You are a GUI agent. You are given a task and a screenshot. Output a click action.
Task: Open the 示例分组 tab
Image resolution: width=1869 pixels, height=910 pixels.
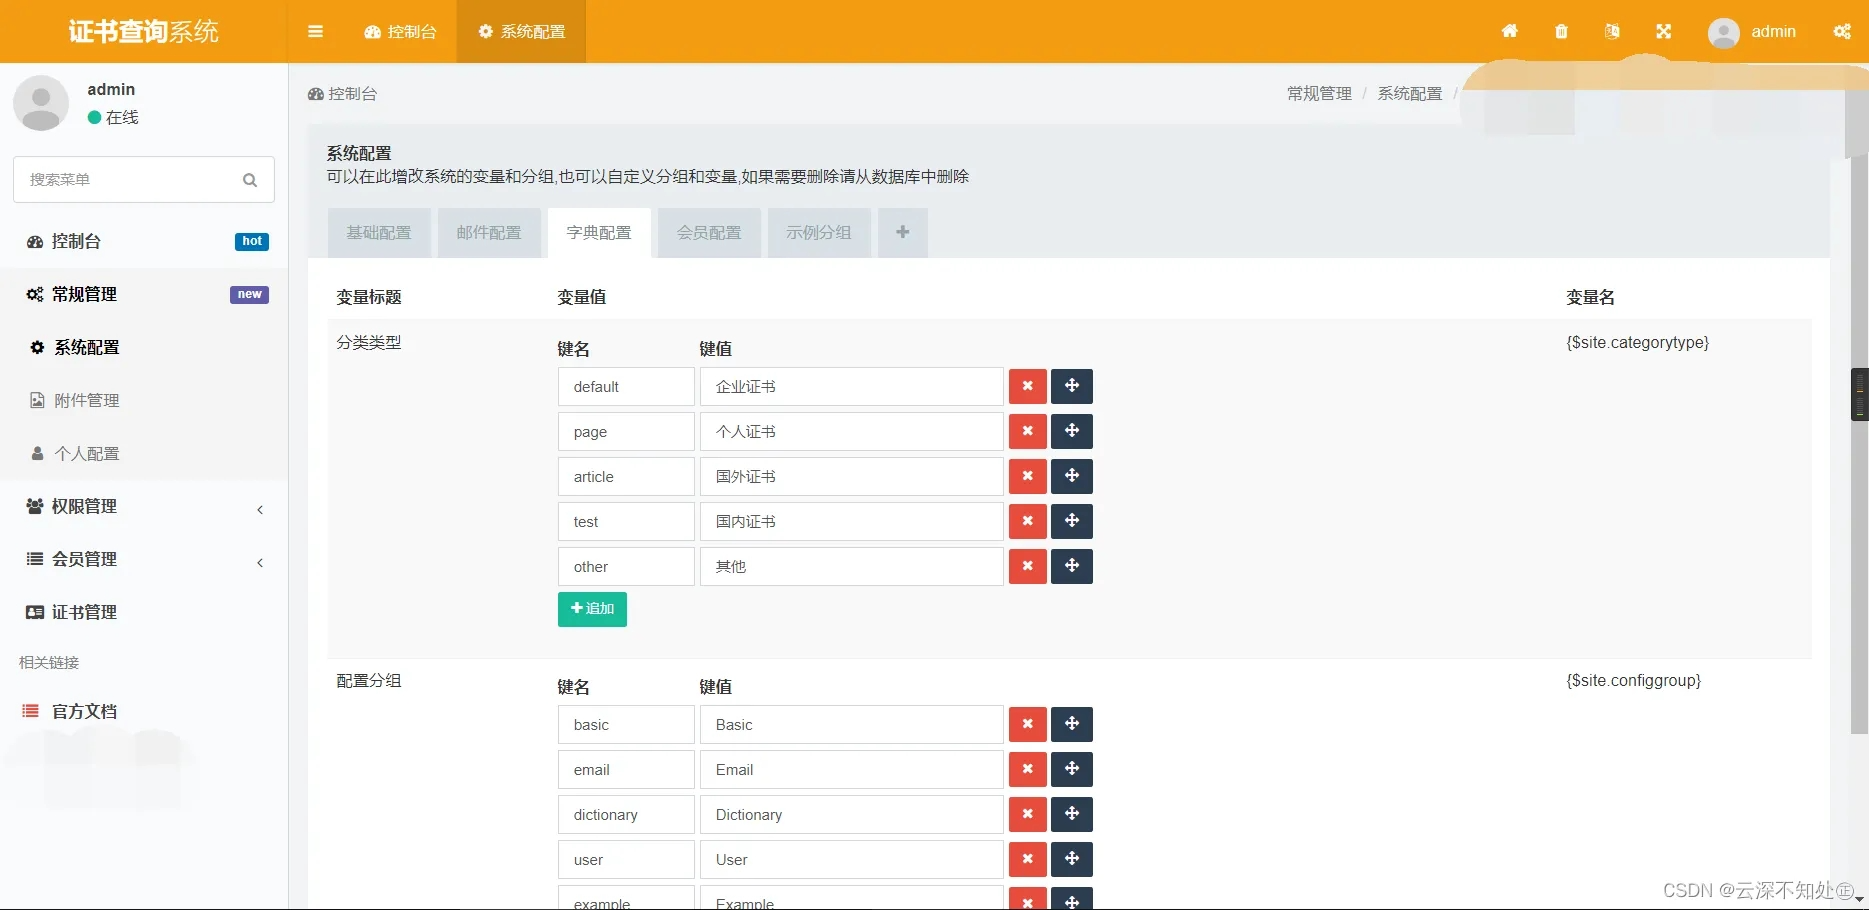819,233
